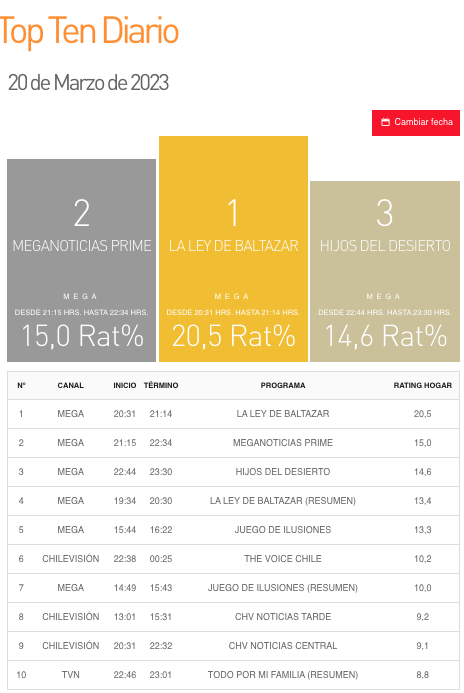Click the CHV Noticias Central program name
The image size is (464, 693).
coord(283,646)
